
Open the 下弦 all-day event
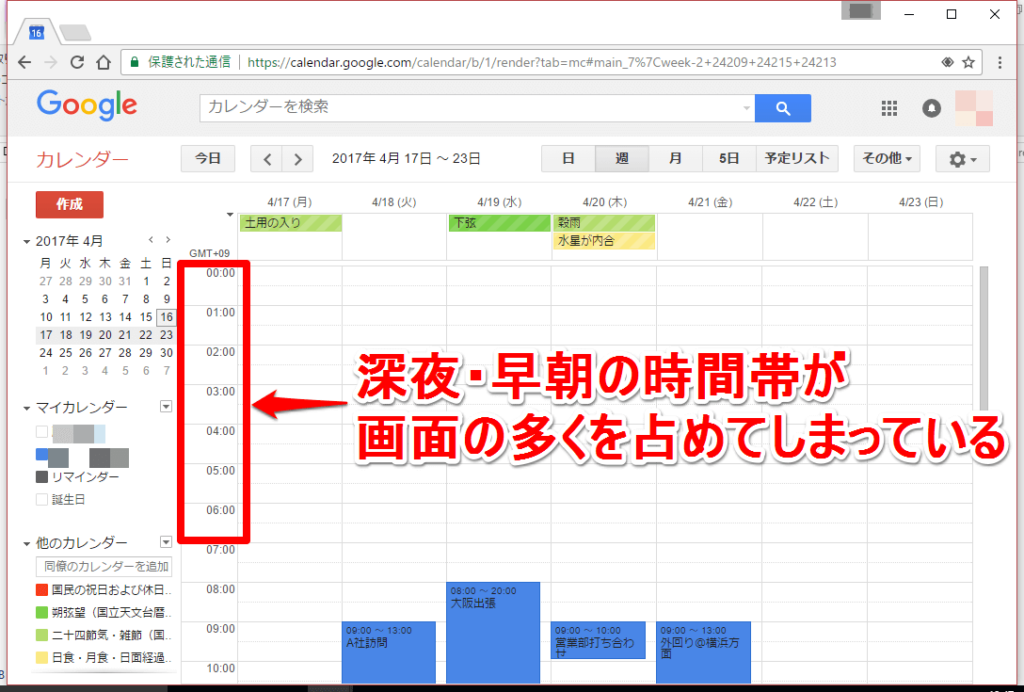point(499,223)
